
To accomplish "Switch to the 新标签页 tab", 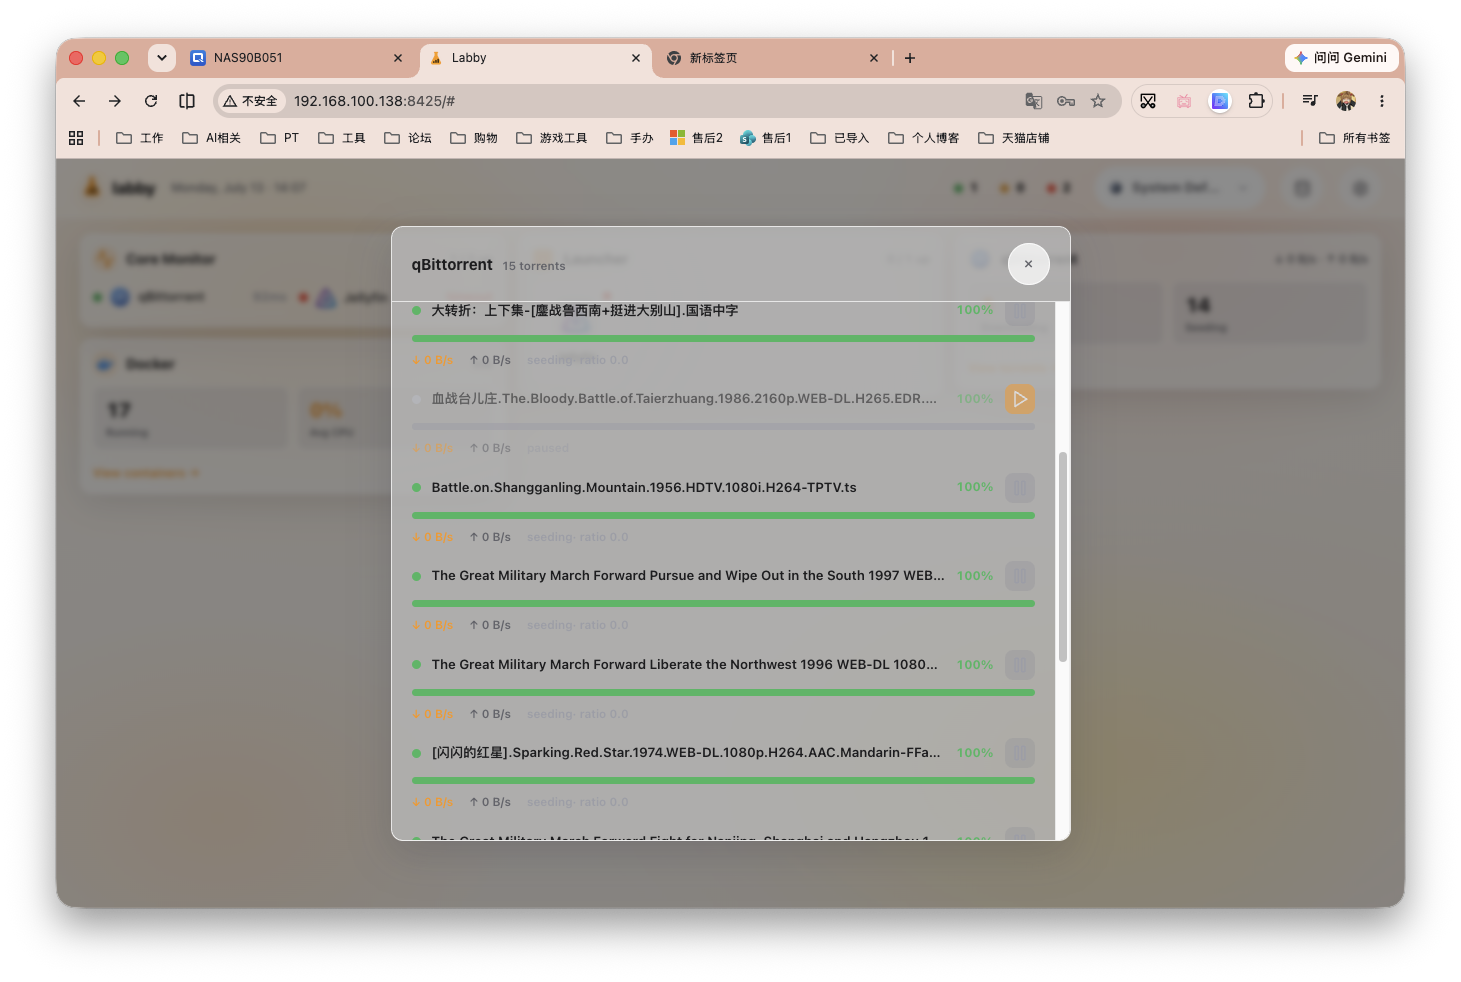I will (x=773, y=58).
